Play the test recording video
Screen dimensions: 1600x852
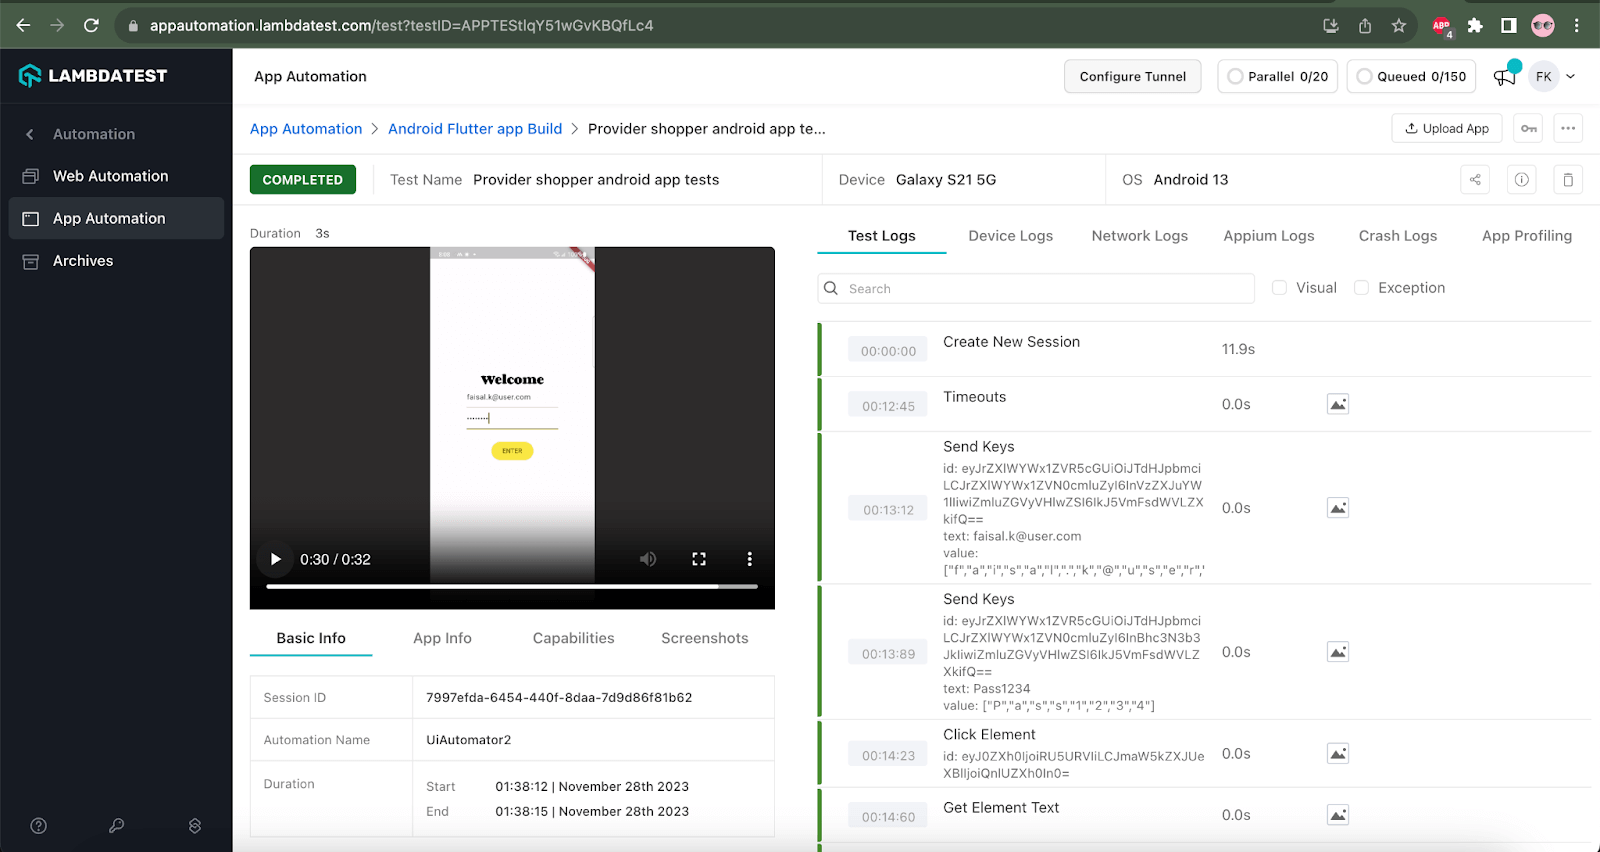(x=276, y=559)
